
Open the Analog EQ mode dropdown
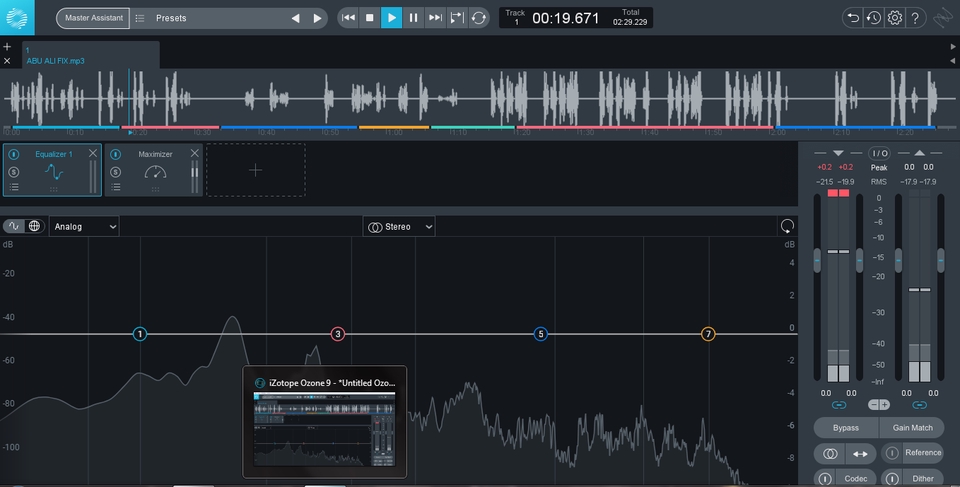pos(84,227)
